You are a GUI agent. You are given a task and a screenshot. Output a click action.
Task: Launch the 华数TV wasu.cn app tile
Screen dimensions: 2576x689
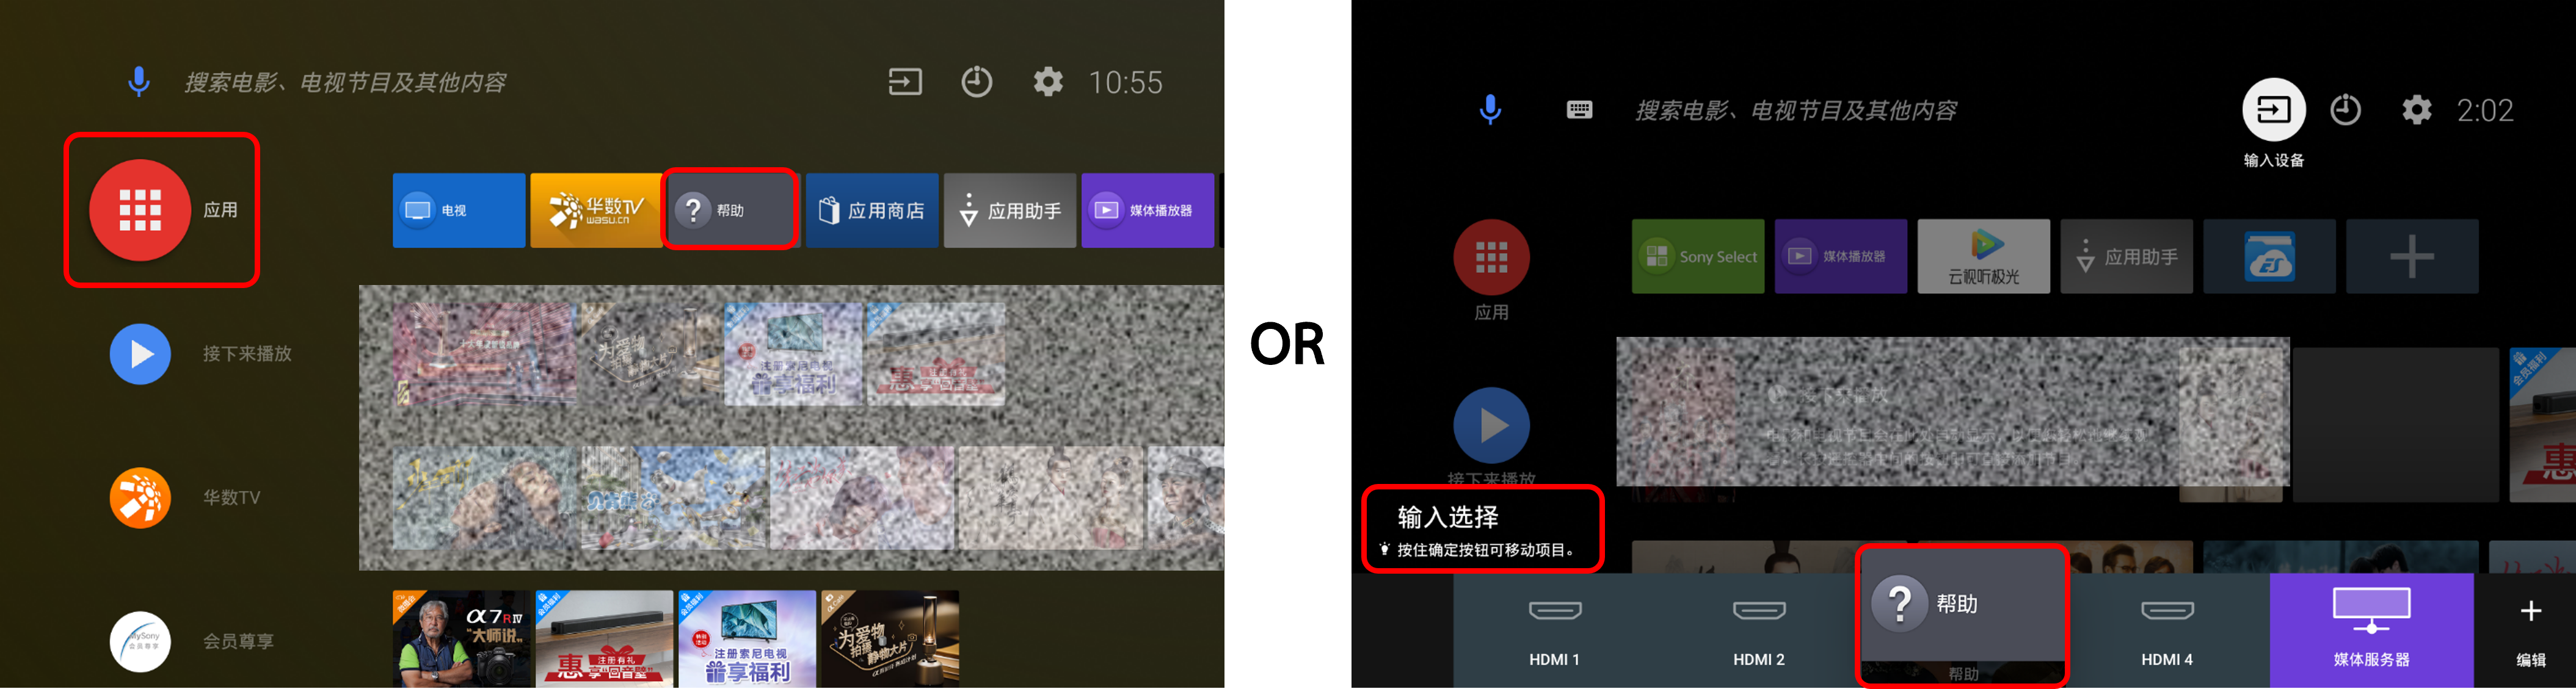[x=596, y=210]
